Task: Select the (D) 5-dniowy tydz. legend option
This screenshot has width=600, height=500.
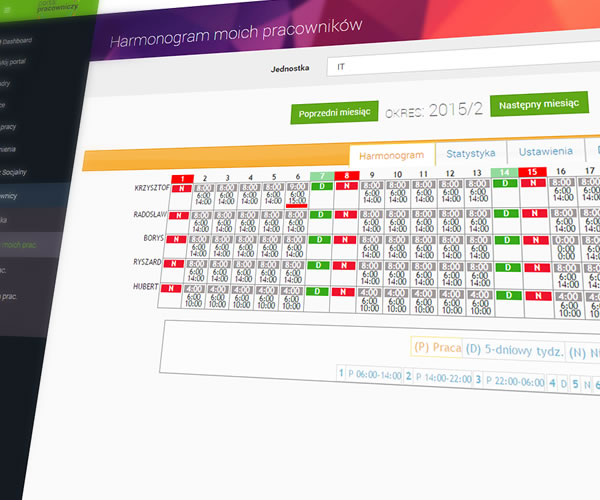Action: click(x=514, y=350)
